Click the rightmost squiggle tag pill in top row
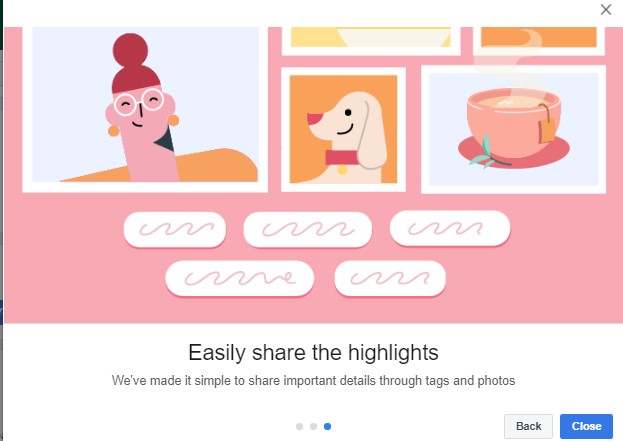Screen dimensions: 623x441 coord(450,228)
